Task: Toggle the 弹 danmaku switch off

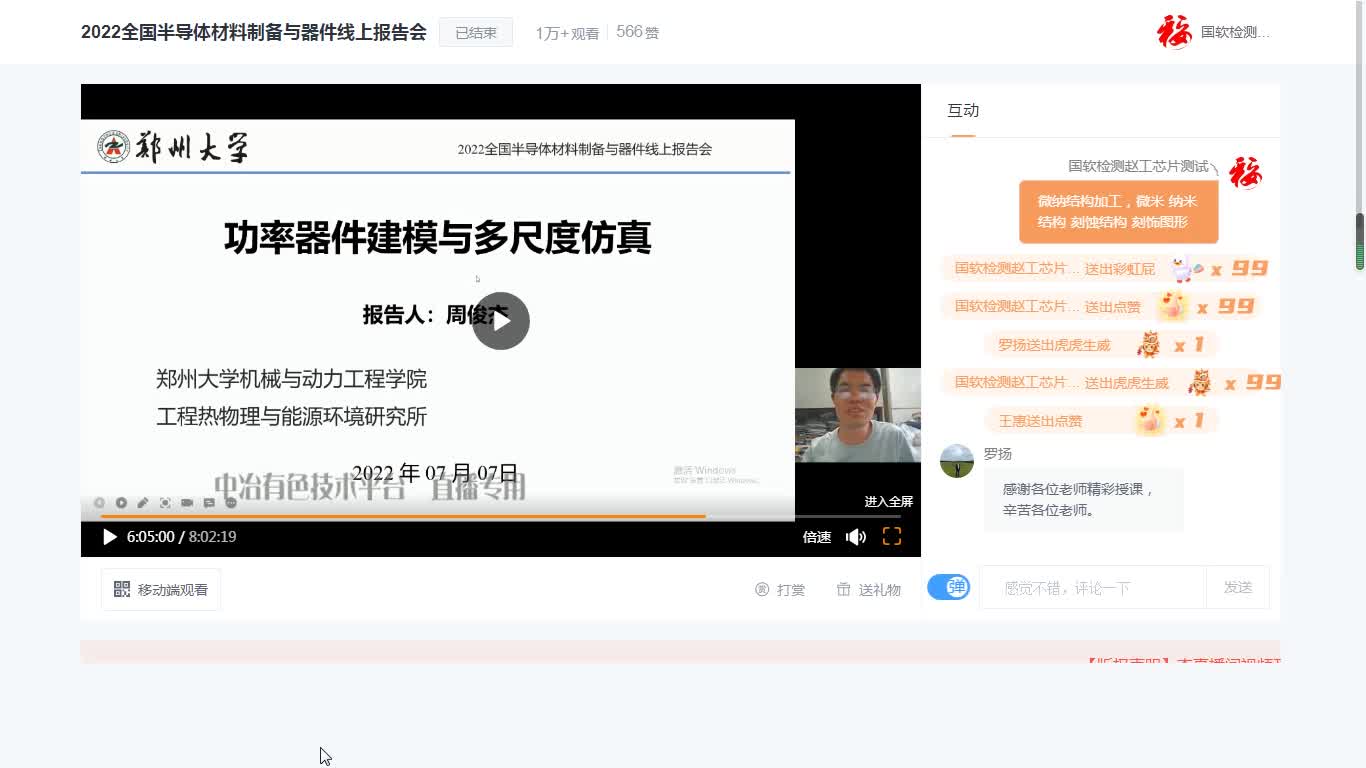Action: click(x=948, y=587)
